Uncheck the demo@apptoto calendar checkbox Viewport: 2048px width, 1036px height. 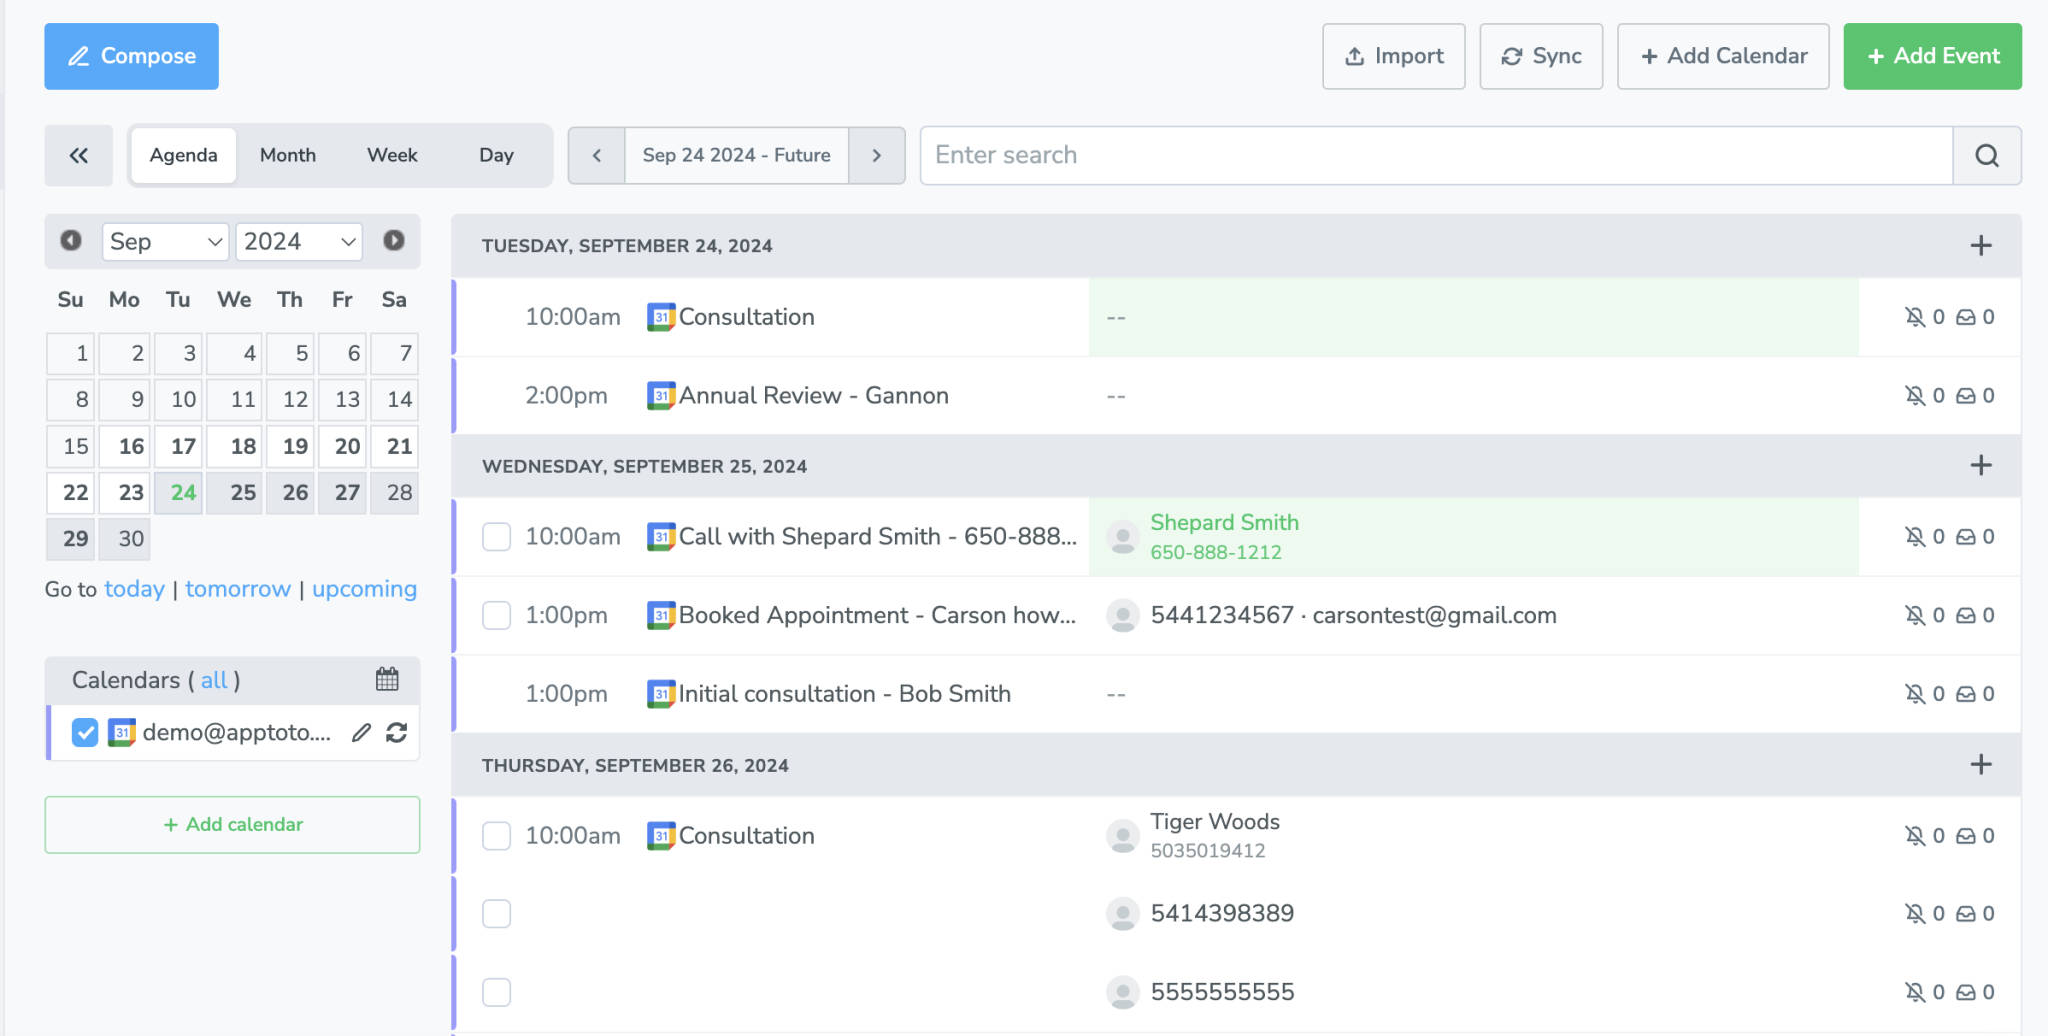pos(85,733)
